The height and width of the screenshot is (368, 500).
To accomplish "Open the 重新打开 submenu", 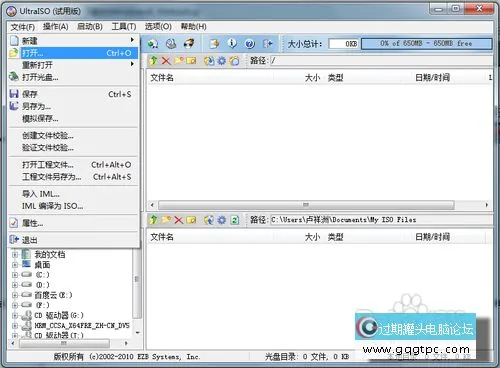I will [73, 64].
